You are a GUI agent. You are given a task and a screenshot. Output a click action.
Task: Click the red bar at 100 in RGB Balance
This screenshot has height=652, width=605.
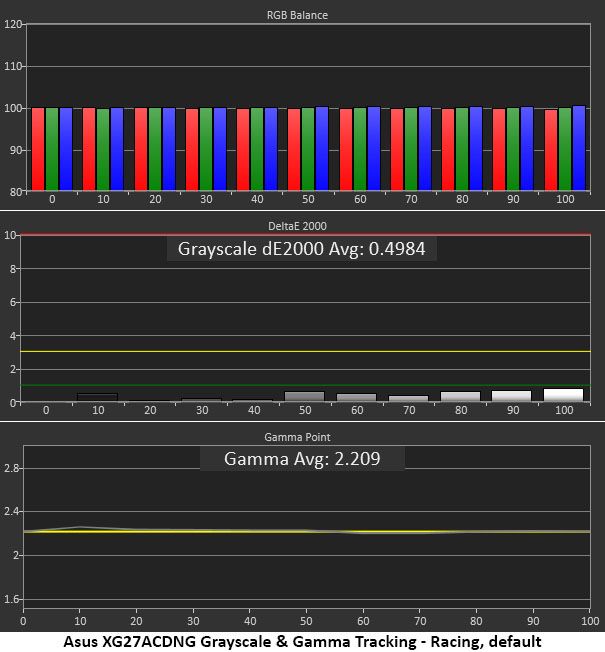pos(551,150)
